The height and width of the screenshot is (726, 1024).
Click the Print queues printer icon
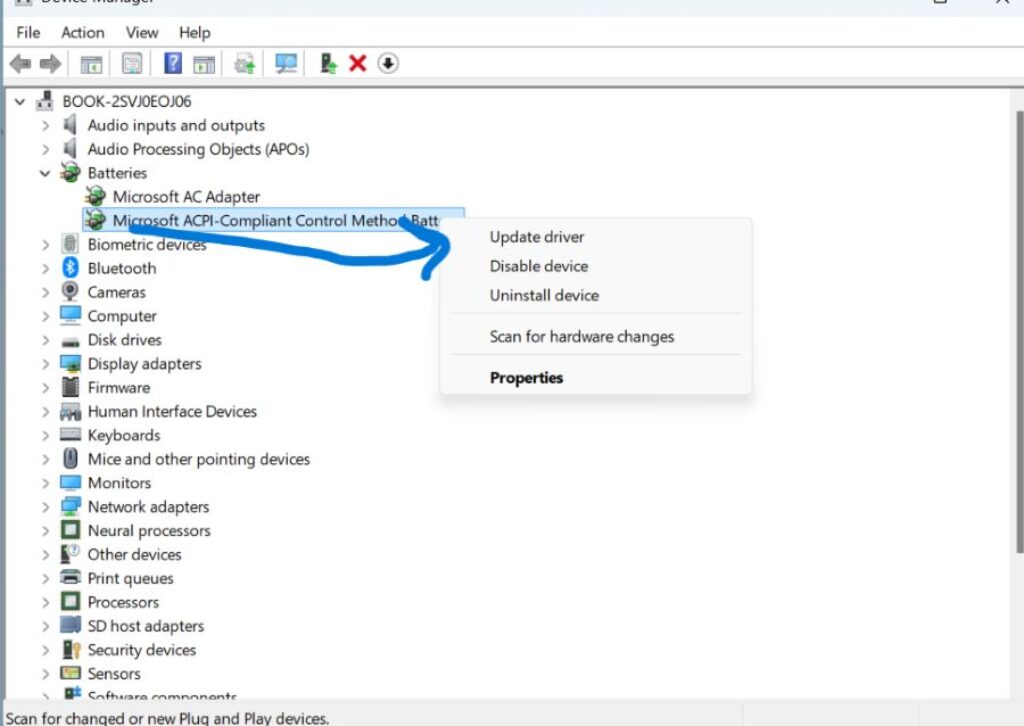70,577
